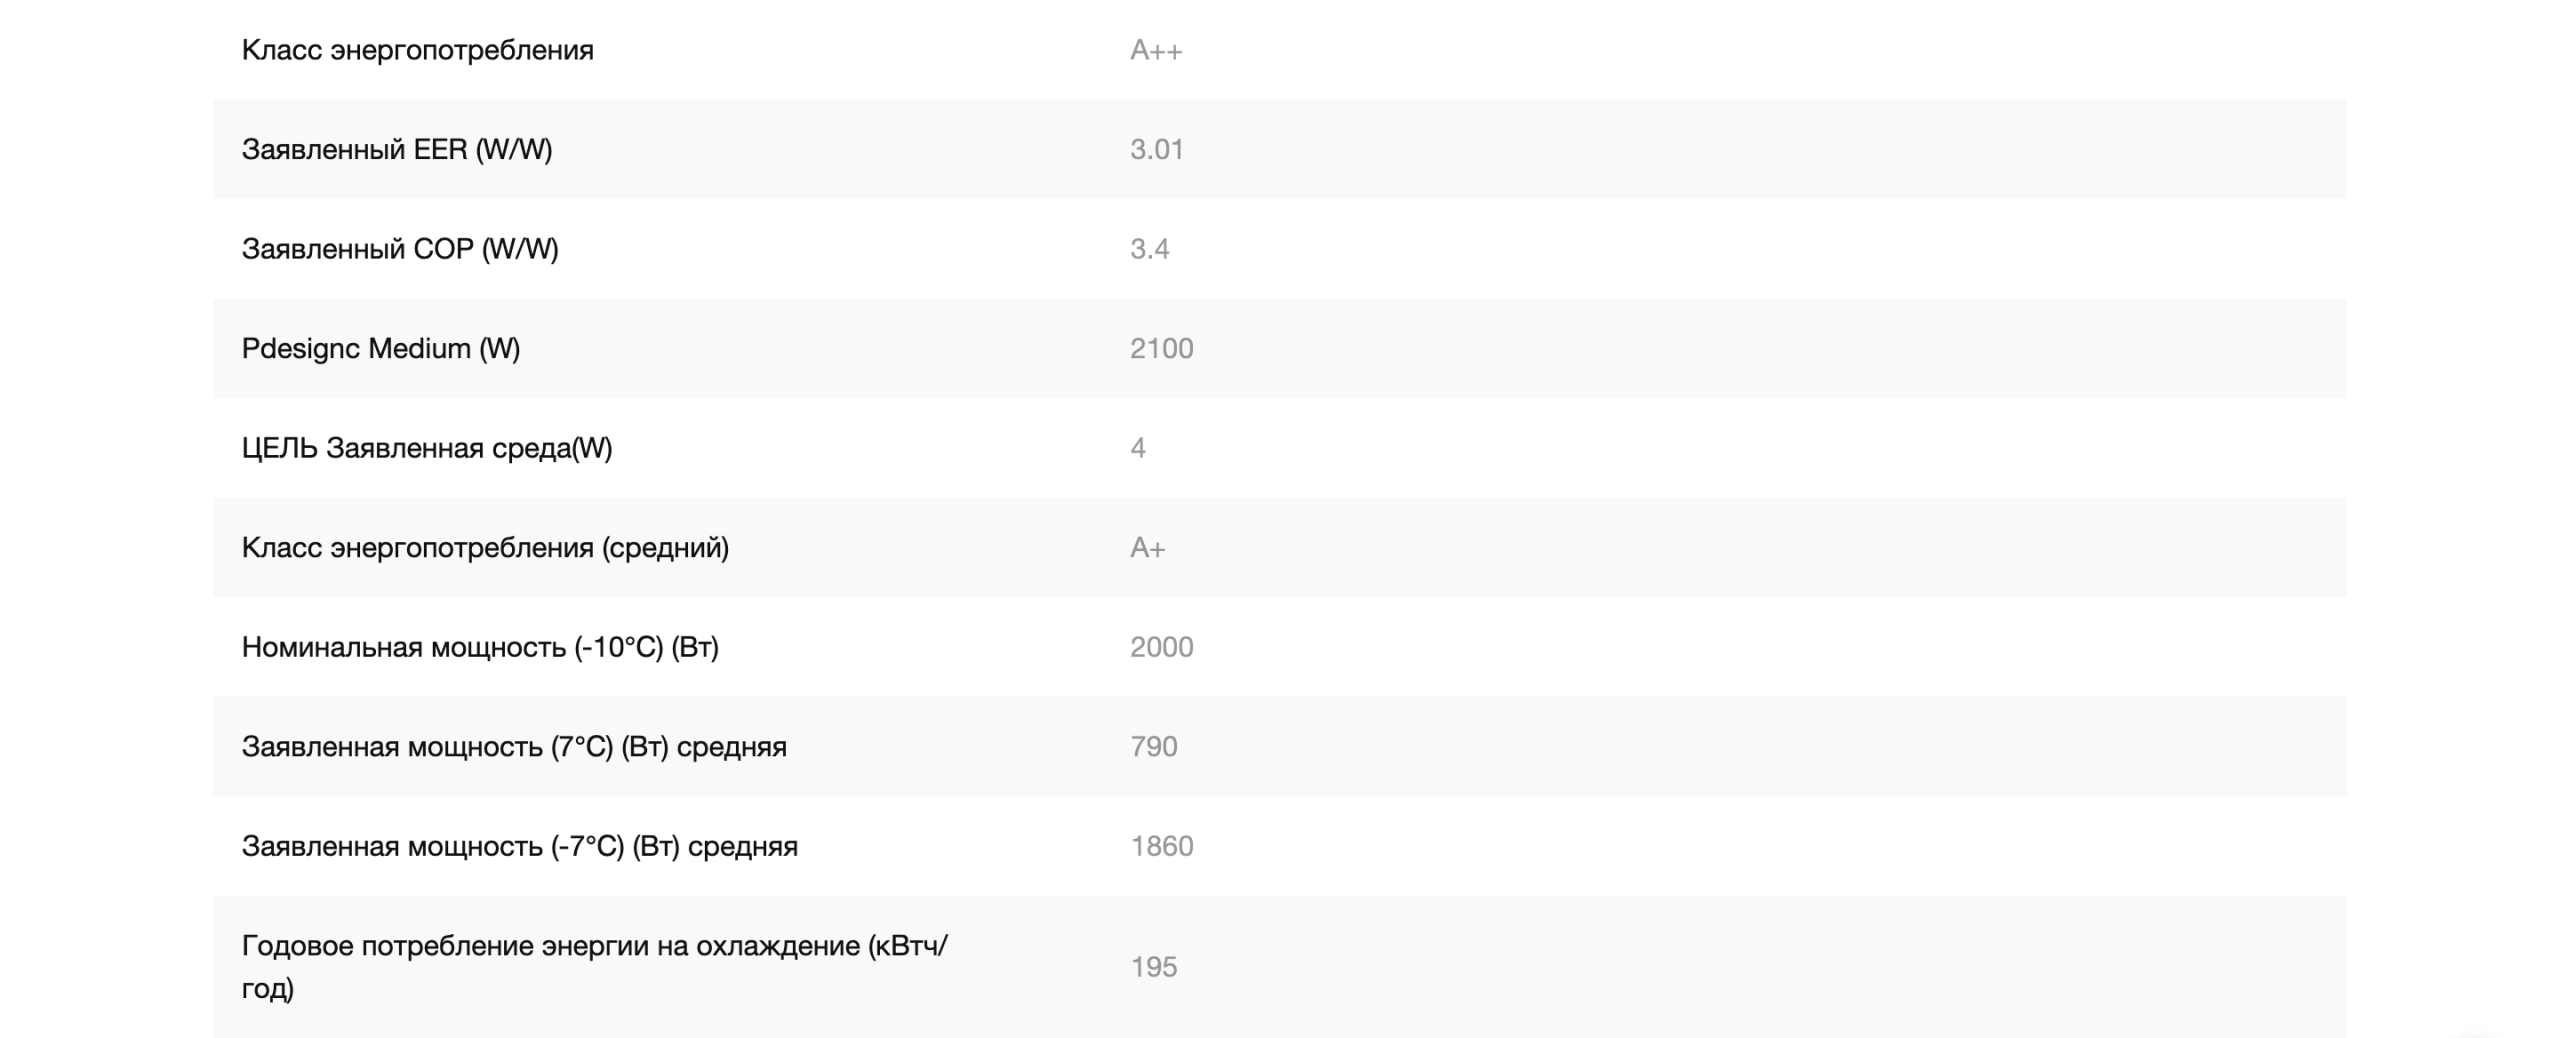Click Номинальная мощность (-10°C) label
Image resolution: width=2560 pixels, height=1038 pixels.
coord(480,647)
